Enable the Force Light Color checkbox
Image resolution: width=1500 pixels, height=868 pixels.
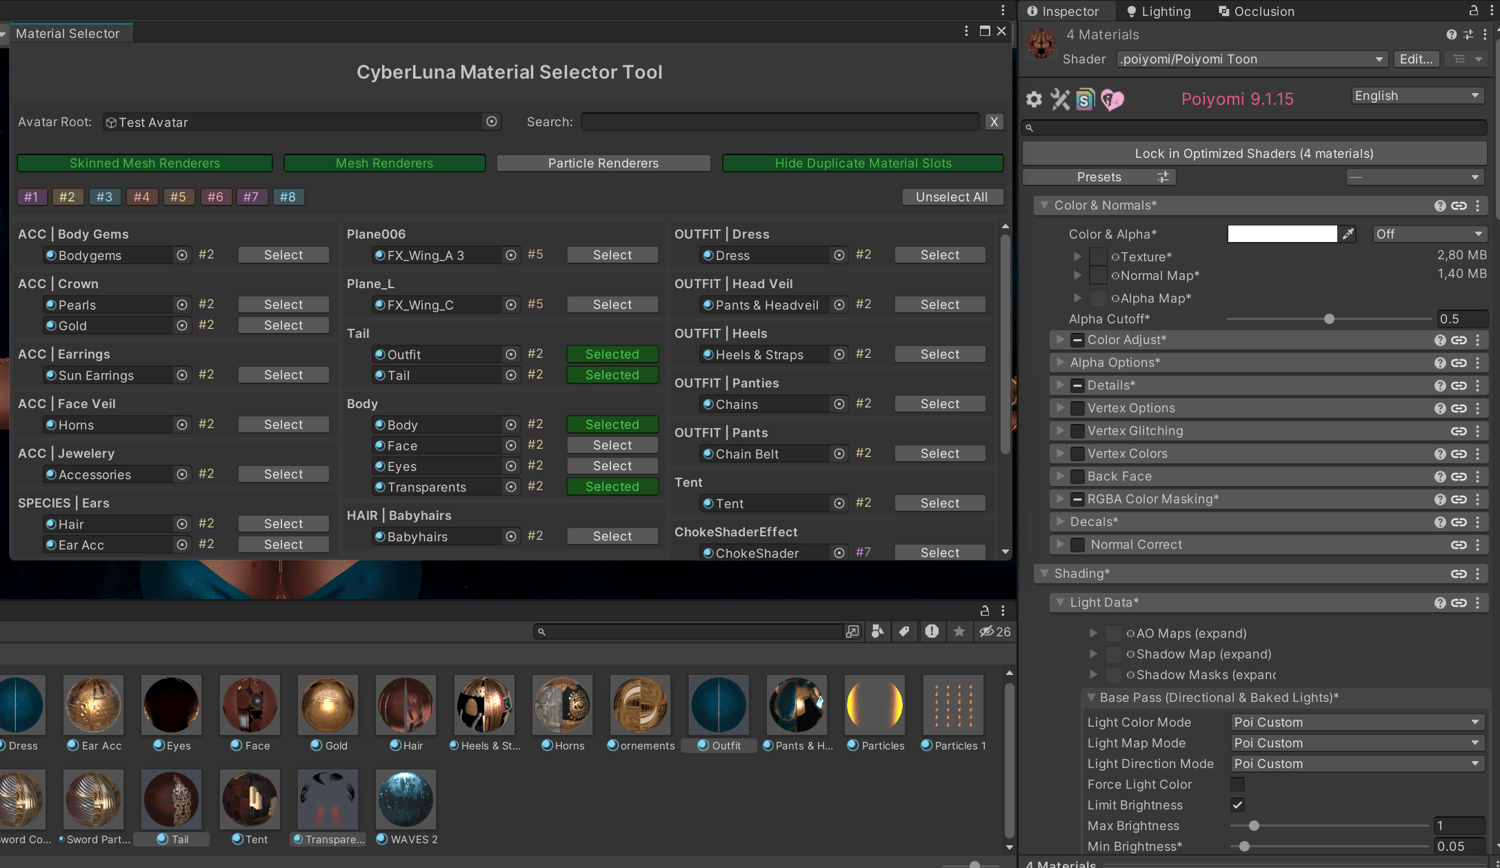[x=1237, y=785]
